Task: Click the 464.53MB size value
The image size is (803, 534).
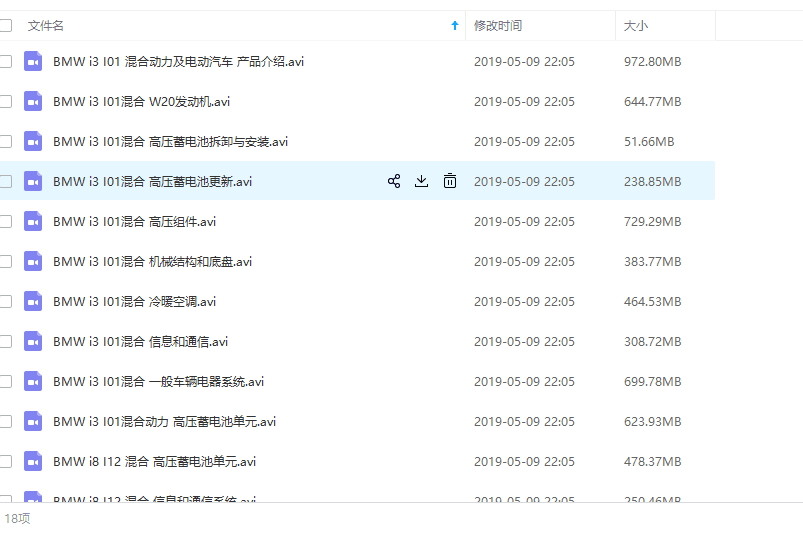Action: tap(652, 301)
